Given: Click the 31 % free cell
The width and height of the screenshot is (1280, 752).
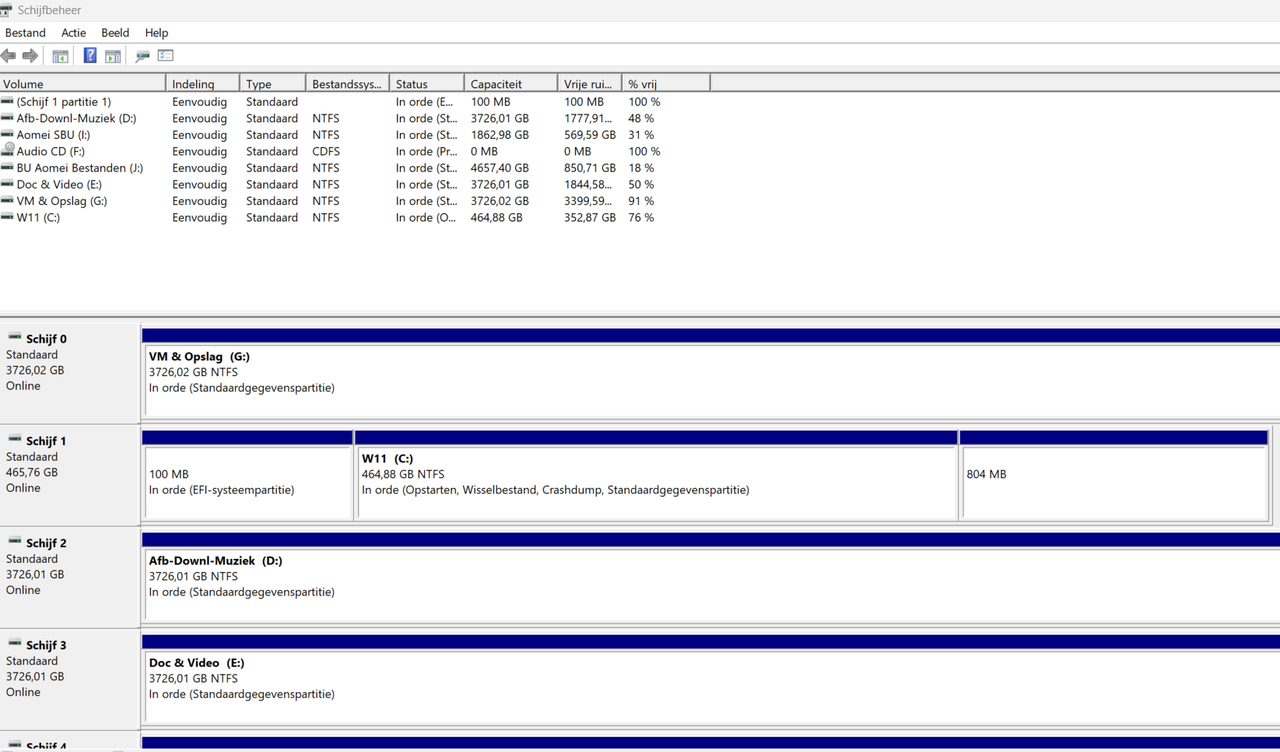Looking at the screenshot, I should click(x=641, y=134).
